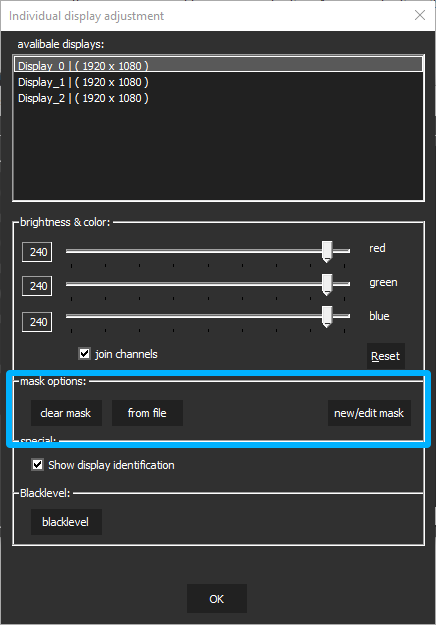Viewport: 436px width, 625px height.
Task: Open the blacklevel settings button
Action: (66, 522)
